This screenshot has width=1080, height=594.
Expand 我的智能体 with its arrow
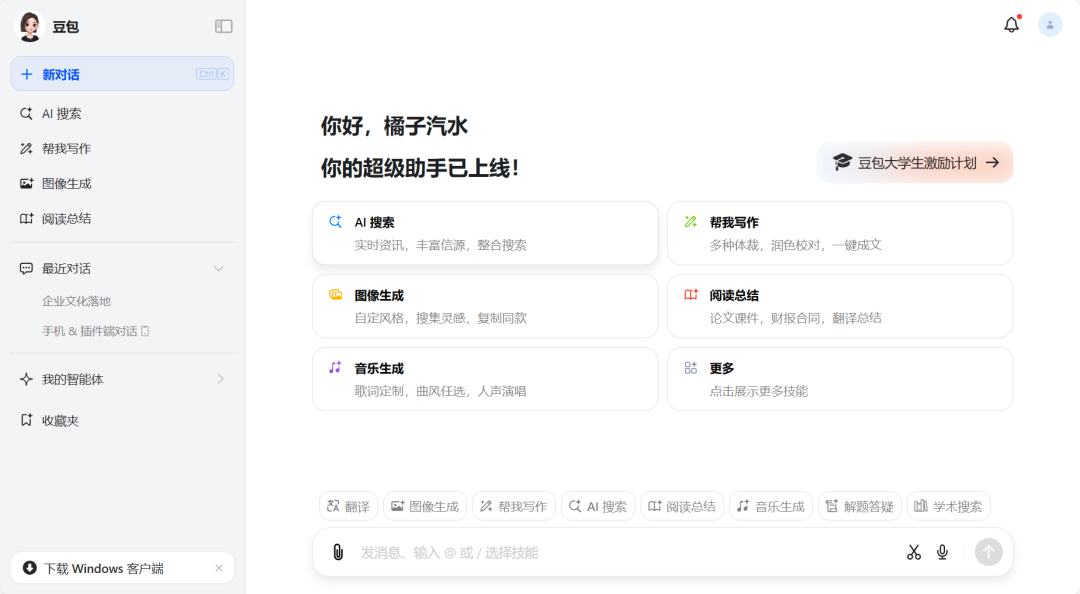point(220,379)
